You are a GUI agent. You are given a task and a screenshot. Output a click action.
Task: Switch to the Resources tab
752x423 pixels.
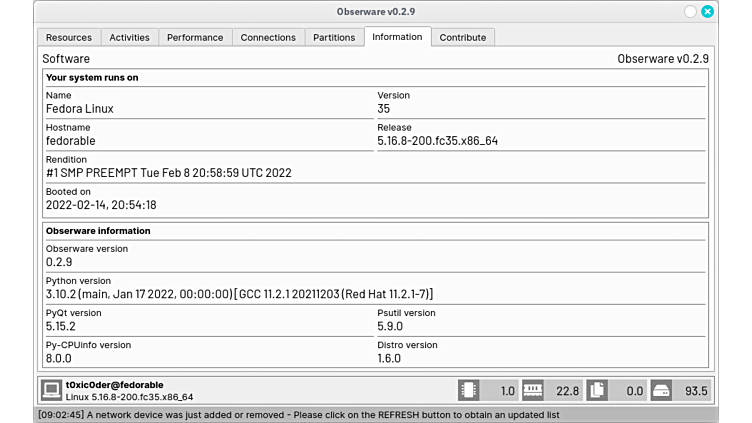[x=69, y=37]
